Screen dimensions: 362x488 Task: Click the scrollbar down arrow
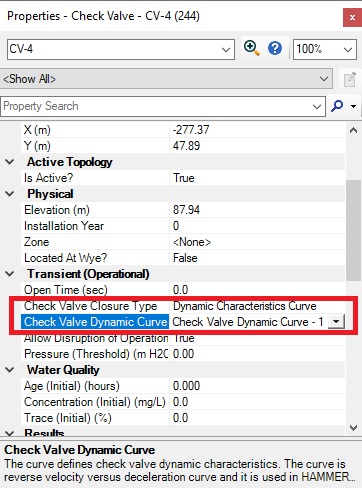(x=353, y=428)
